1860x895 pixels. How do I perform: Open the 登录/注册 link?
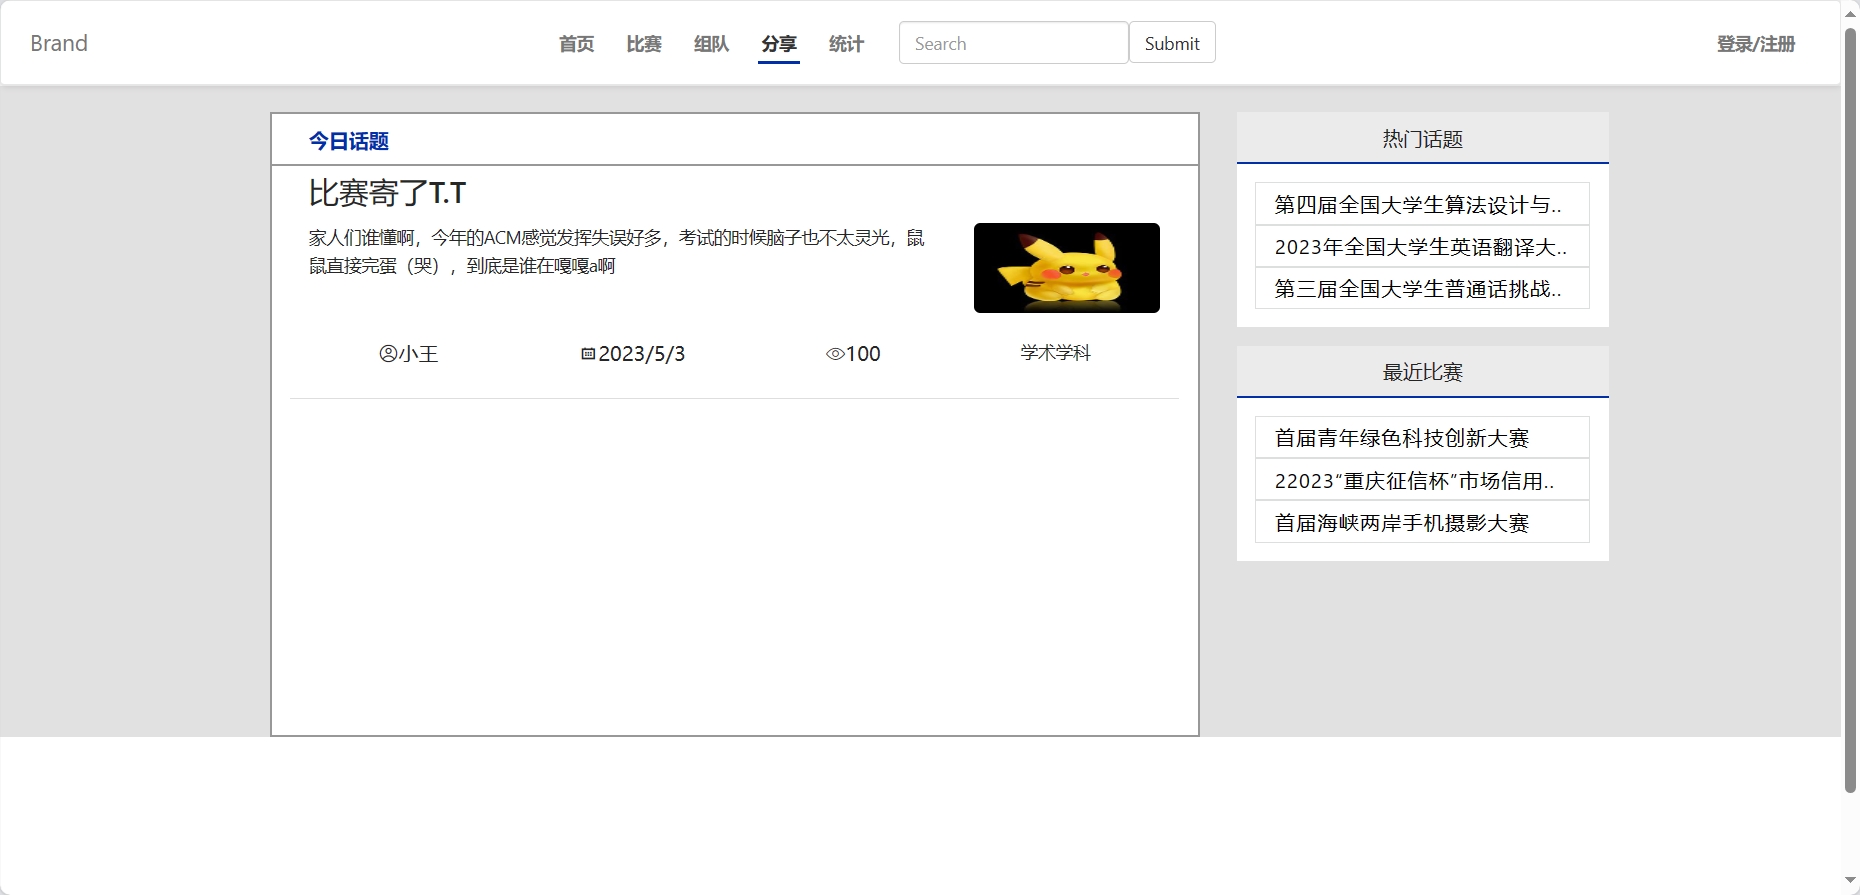(1756, 44)
